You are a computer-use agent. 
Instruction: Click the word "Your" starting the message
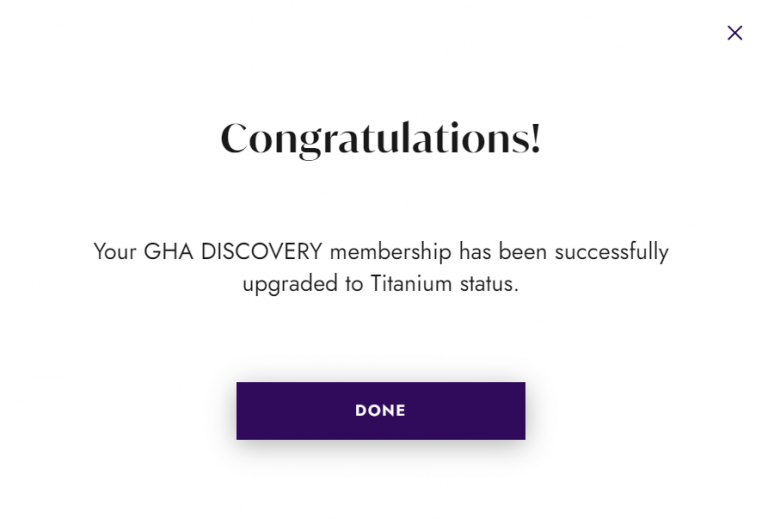[115, 250]
